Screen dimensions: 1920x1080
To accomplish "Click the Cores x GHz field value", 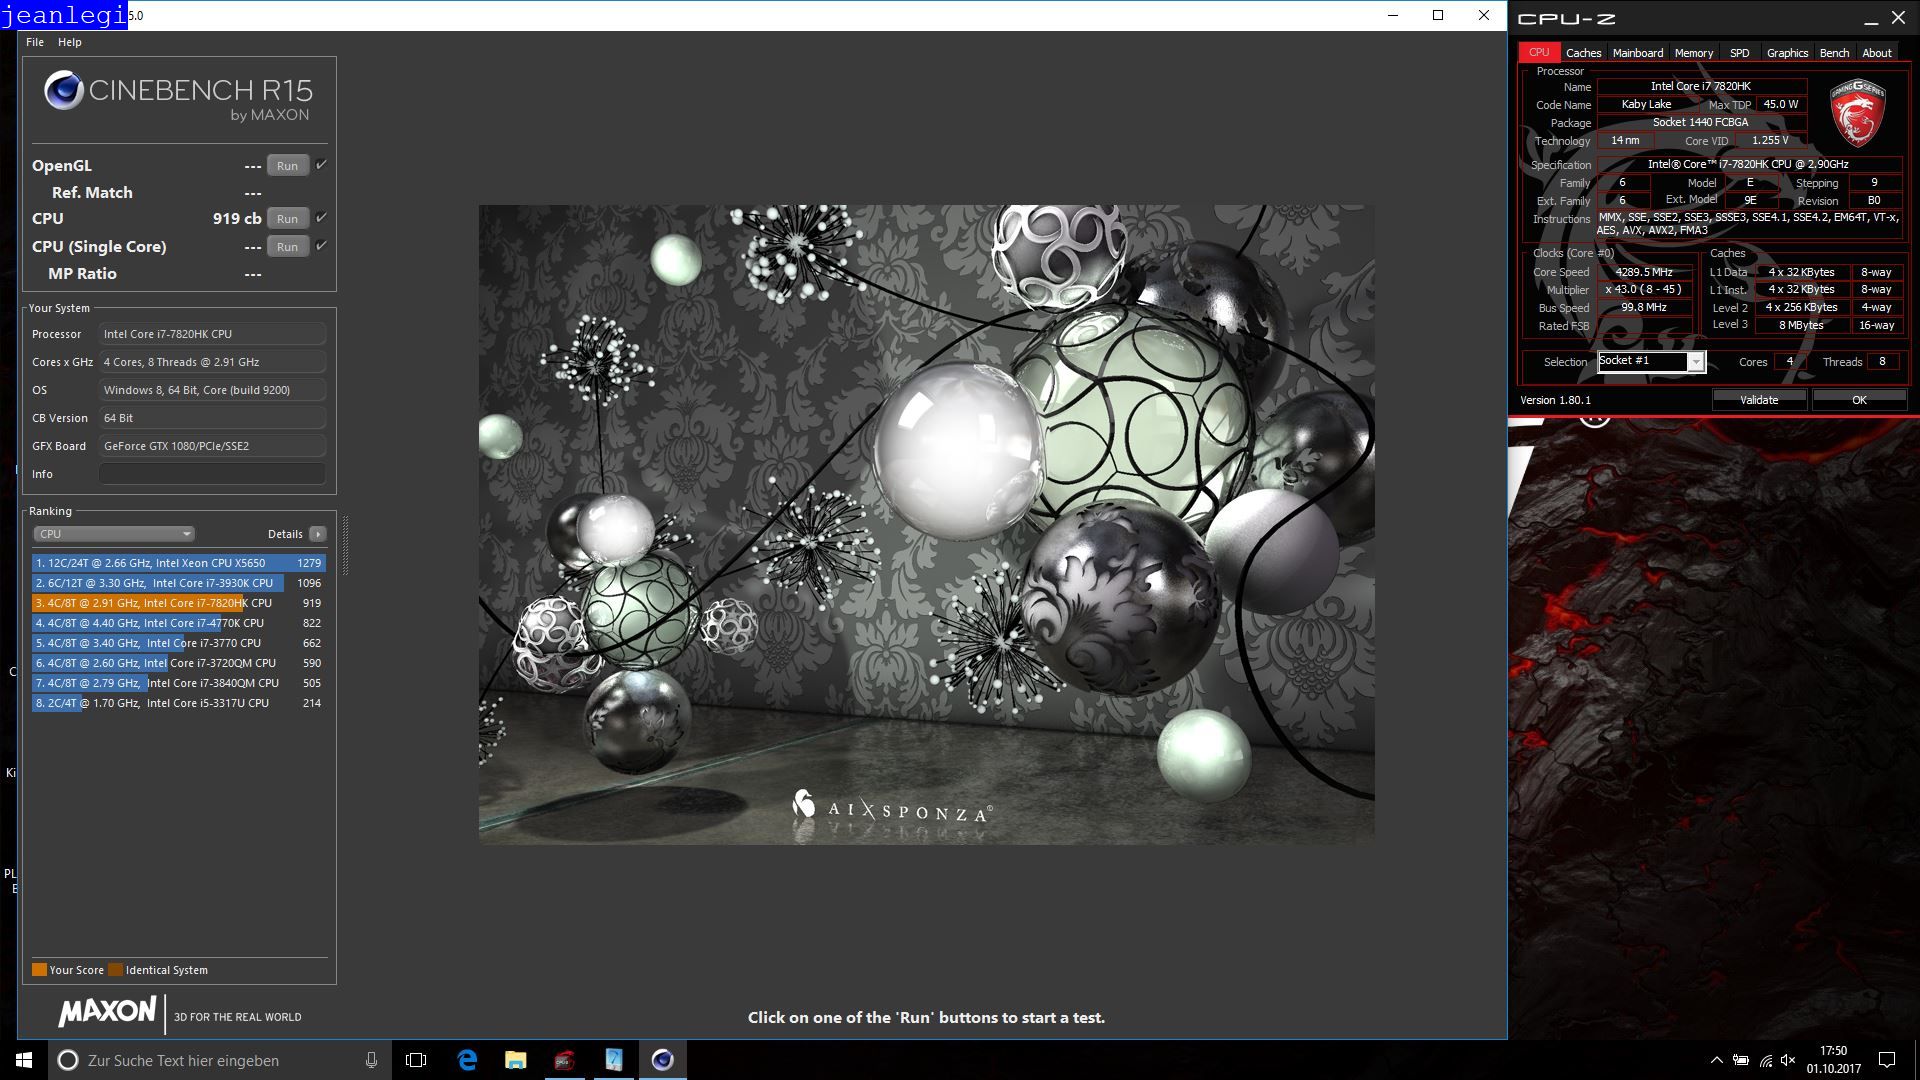I will [x=212, y=362].
